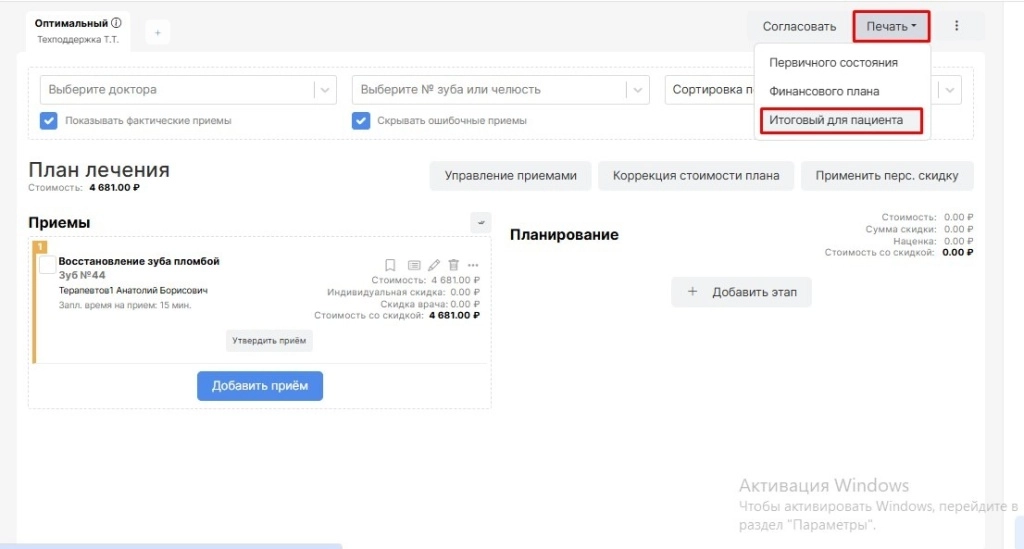Image resolution: width=1024 pixels, height=549 pixels.
Task: Click the Добавить приём button
Action: click(259, 386)
